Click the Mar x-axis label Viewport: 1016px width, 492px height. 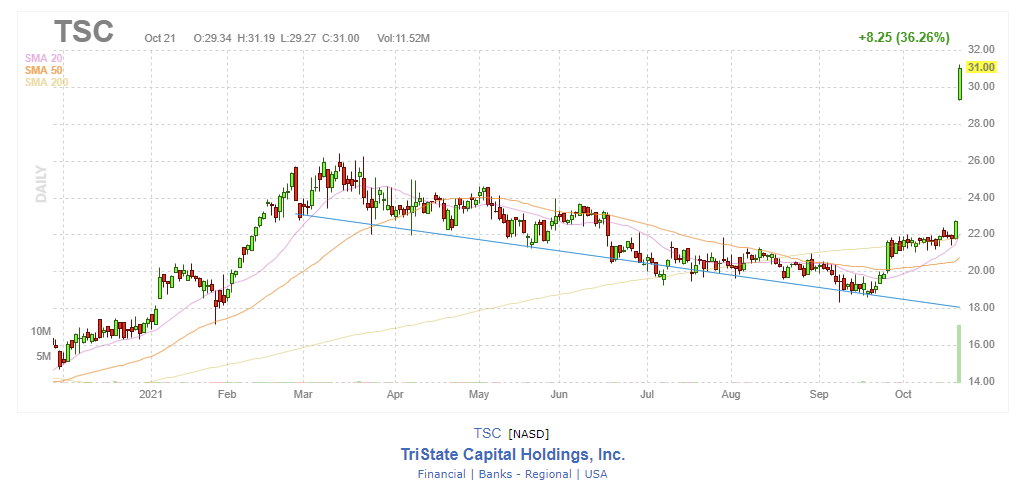[303, 394]
